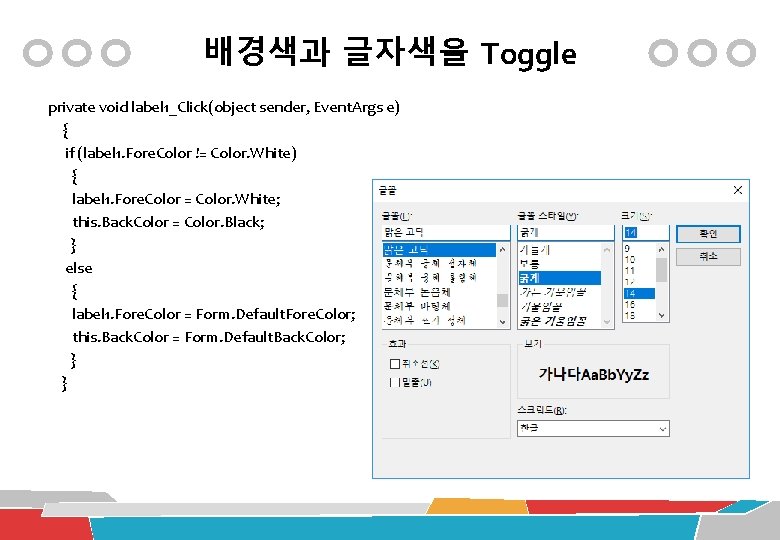Screen dimensions: 780x540
Task: Click style list scroll up arrow
Action: pos(607,250)
